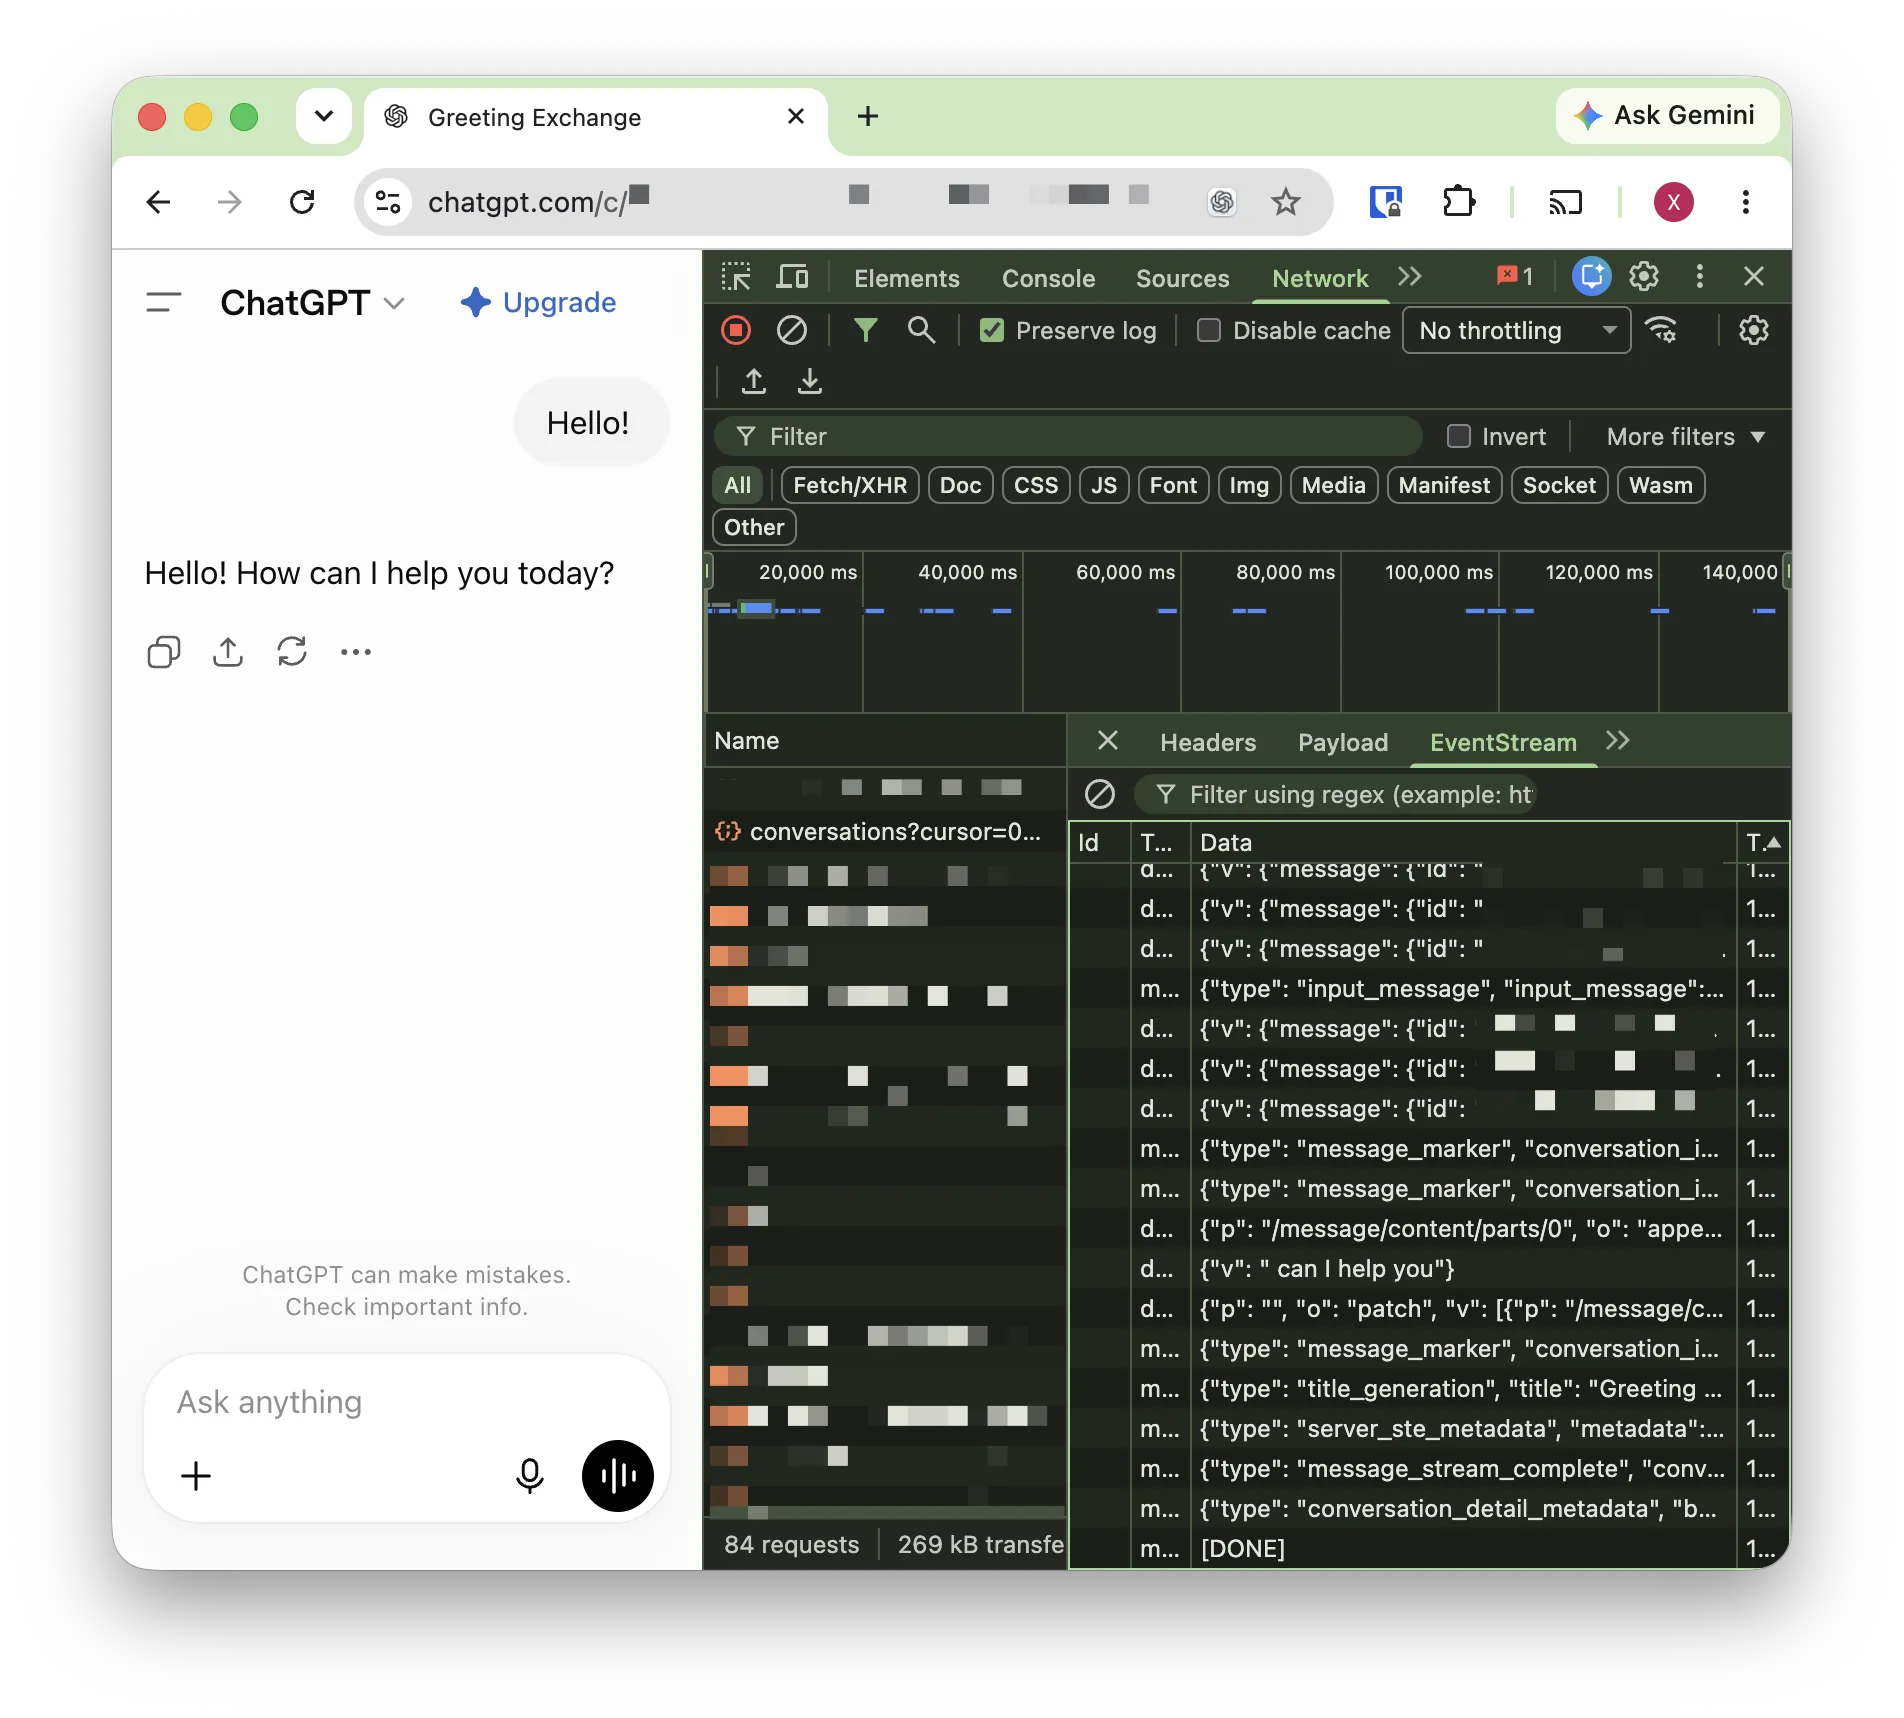Expand the More filters dropdown

(x=1686, y=436)
